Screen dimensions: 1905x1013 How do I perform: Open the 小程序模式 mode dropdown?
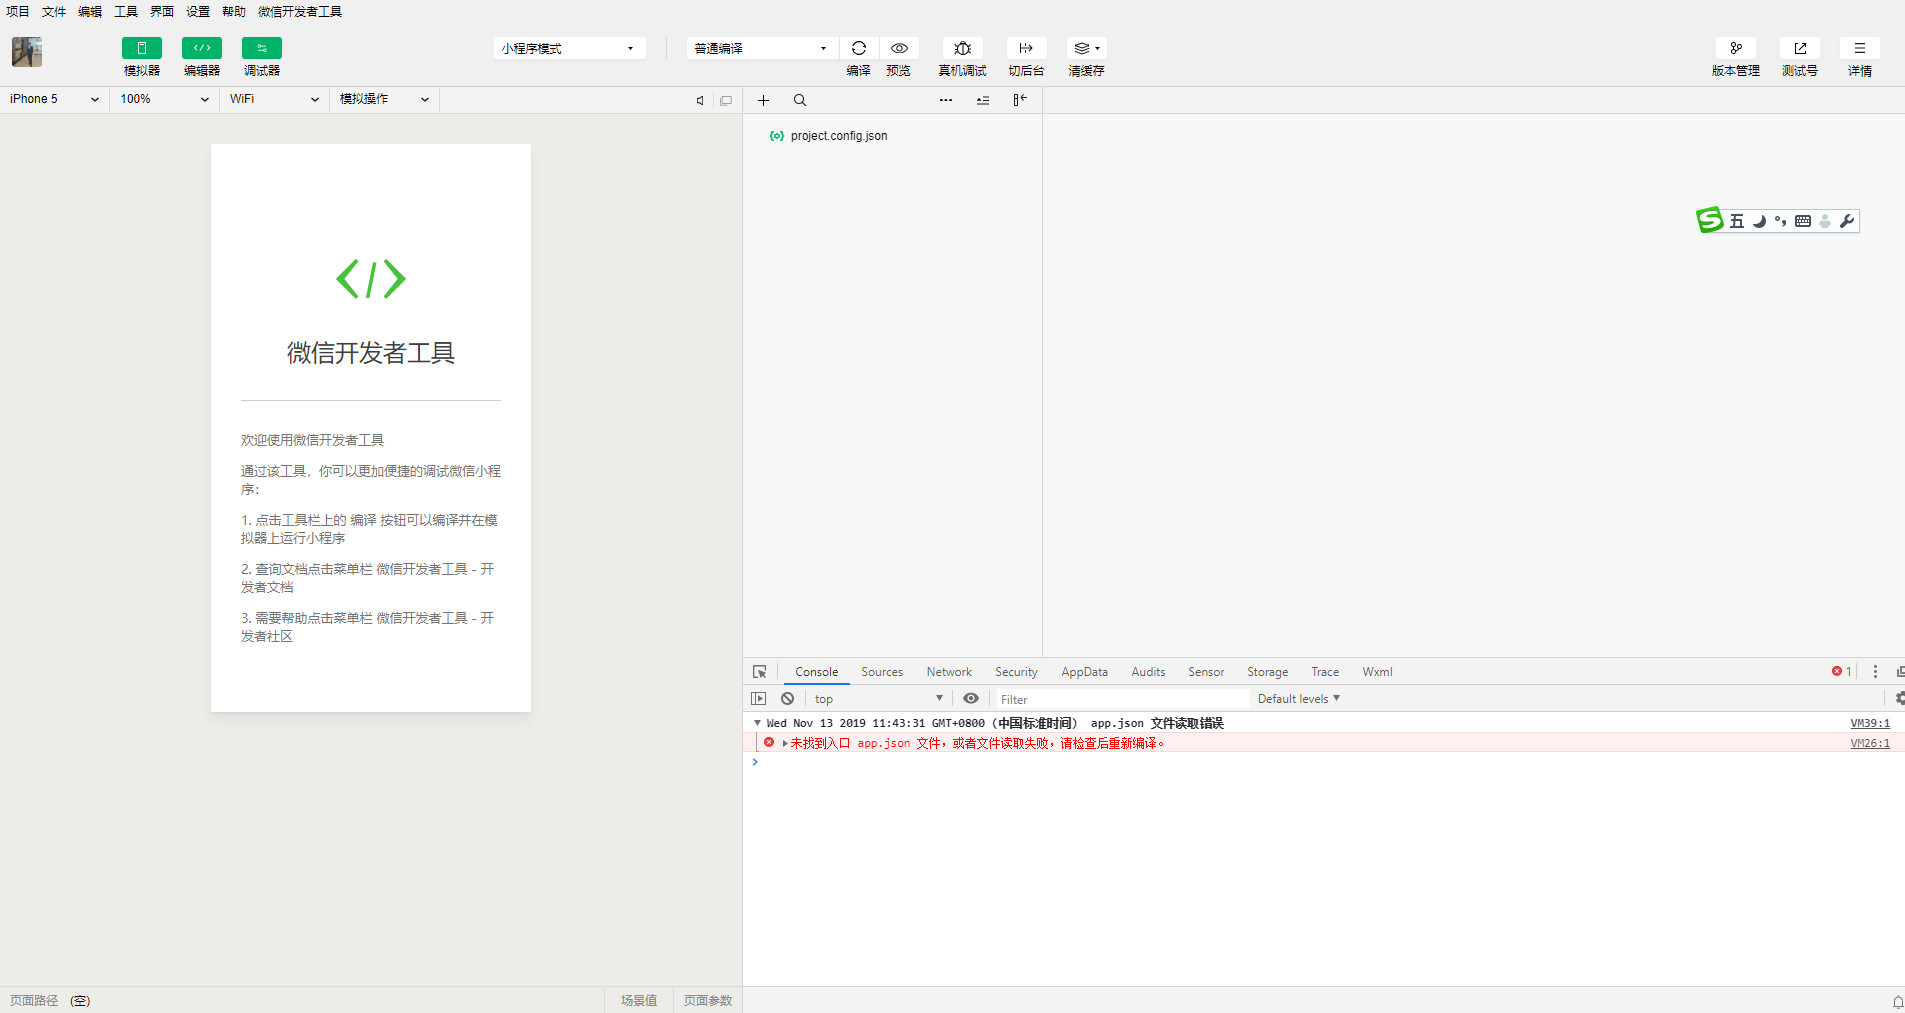[x=569, y=48]
